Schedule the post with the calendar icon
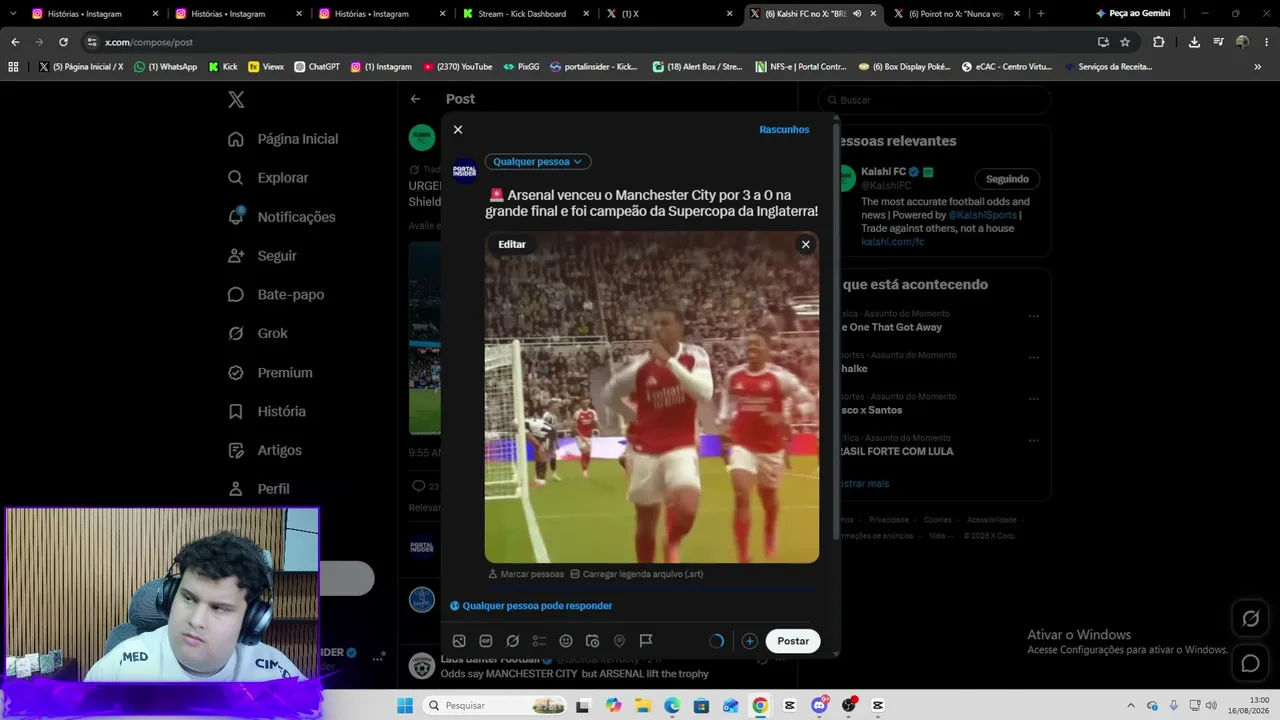 (x=592, y=641)
